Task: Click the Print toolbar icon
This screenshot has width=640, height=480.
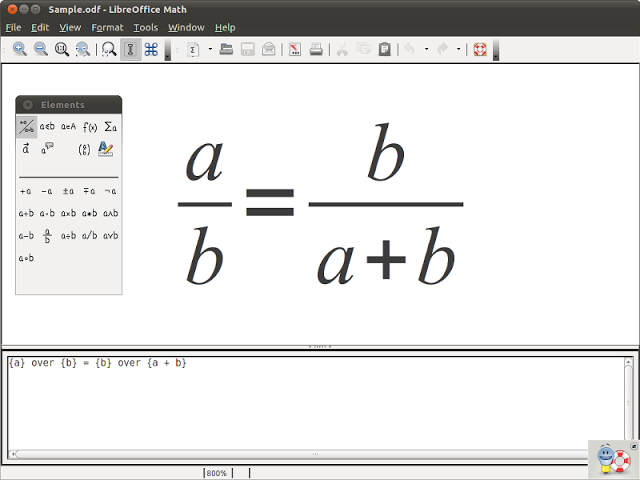Action: coord(316,49)
